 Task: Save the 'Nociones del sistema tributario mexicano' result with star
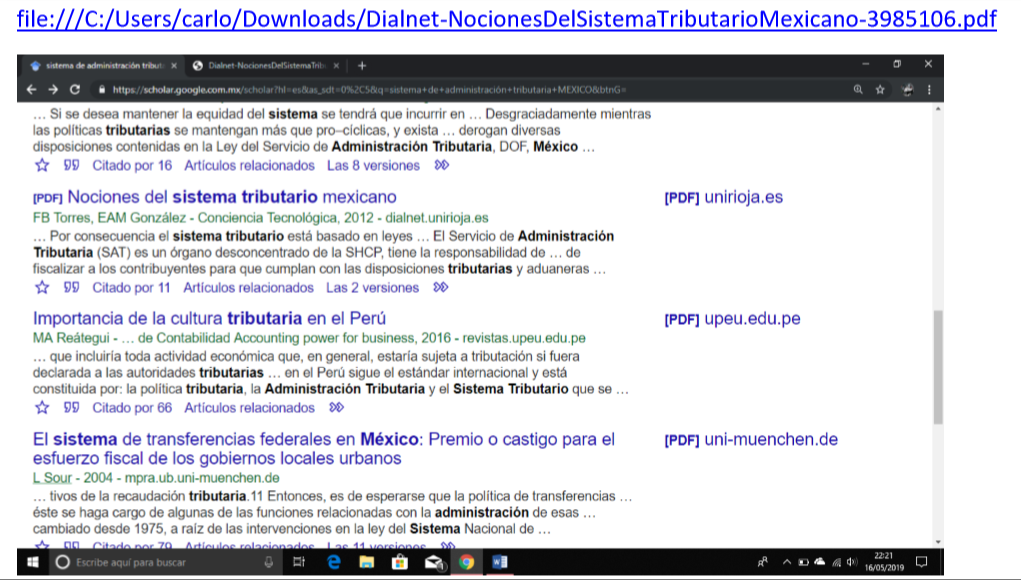tap(42, 288)
